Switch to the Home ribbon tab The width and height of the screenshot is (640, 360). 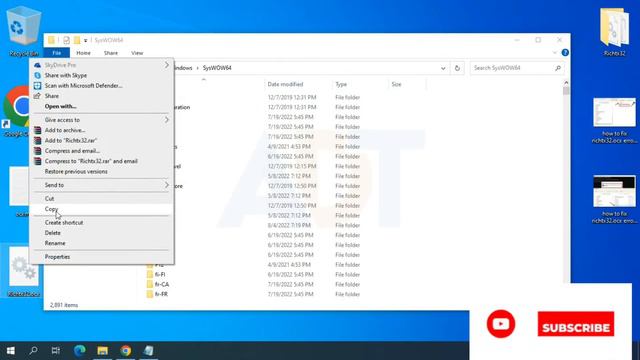[x=83, y=53]
